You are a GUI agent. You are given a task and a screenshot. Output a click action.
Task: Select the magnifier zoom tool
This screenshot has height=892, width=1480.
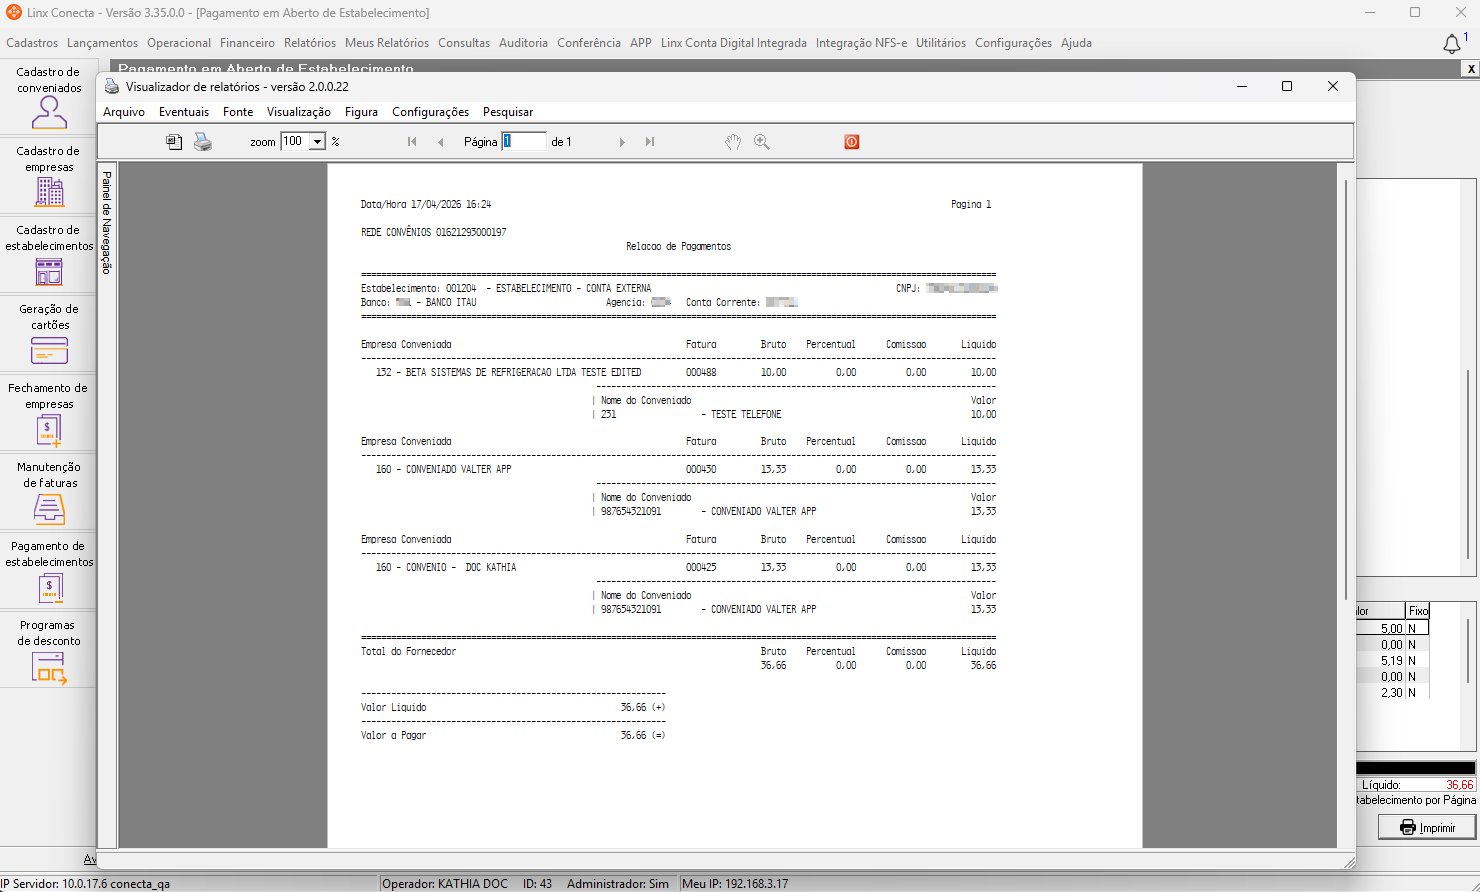[x=762, y=142]
